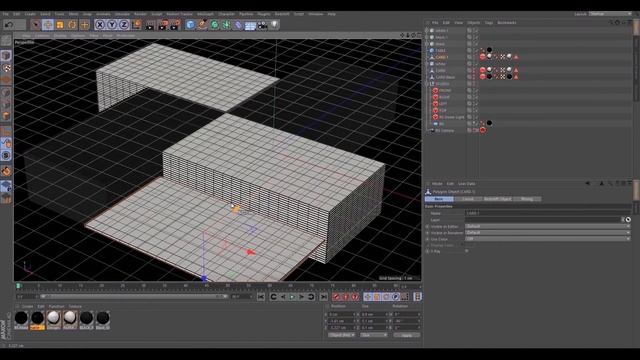
Task: Open MoGraph menu in main menu bar
Action: pyautogui.click(x=205, y=14)
